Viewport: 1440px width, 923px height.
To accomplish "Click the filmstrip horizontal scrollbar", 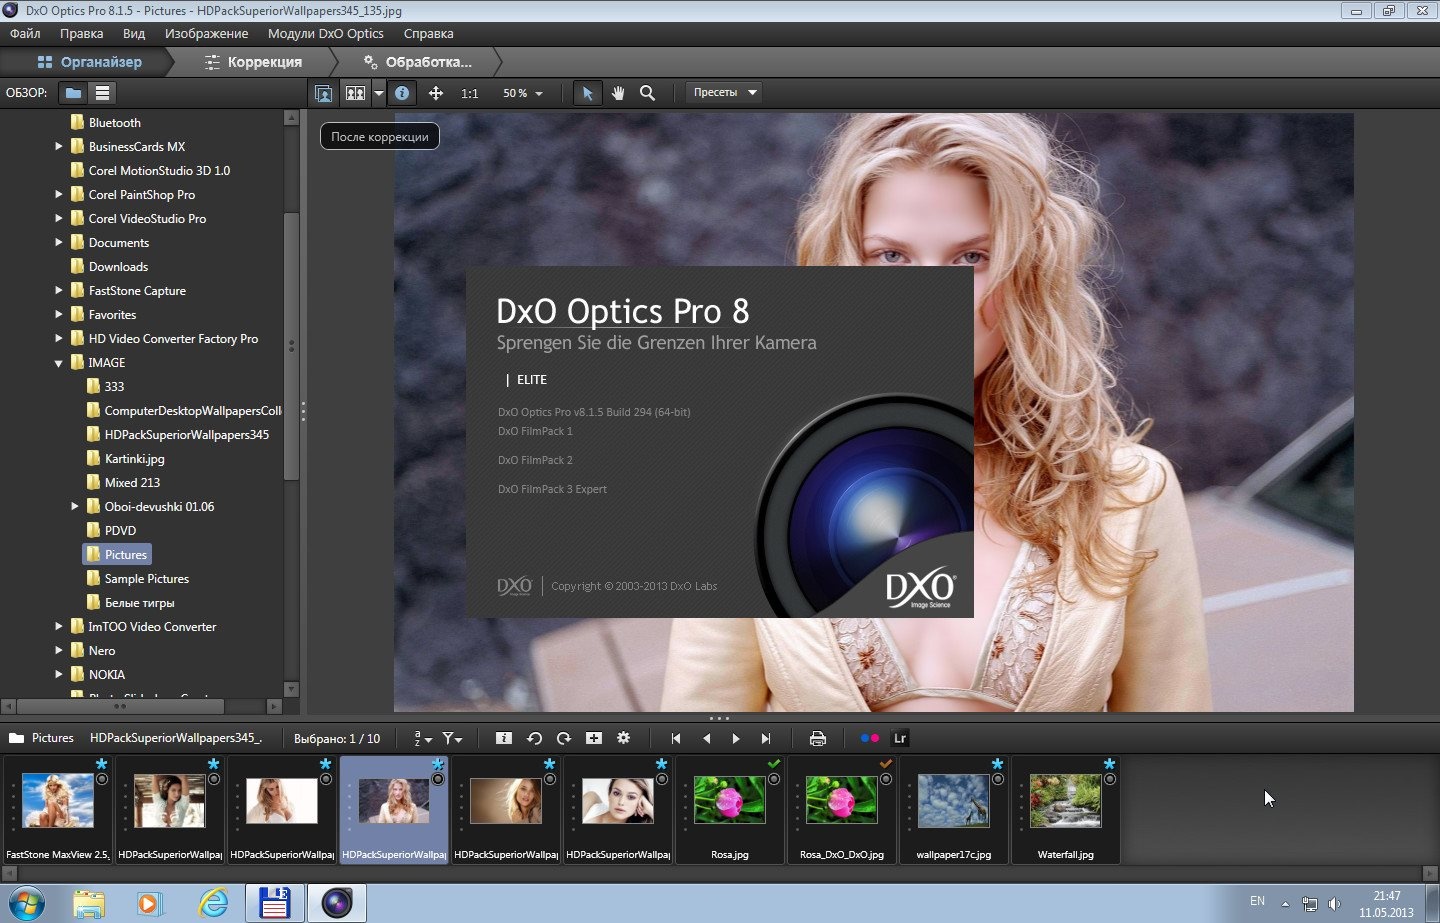I will [720, 873].
